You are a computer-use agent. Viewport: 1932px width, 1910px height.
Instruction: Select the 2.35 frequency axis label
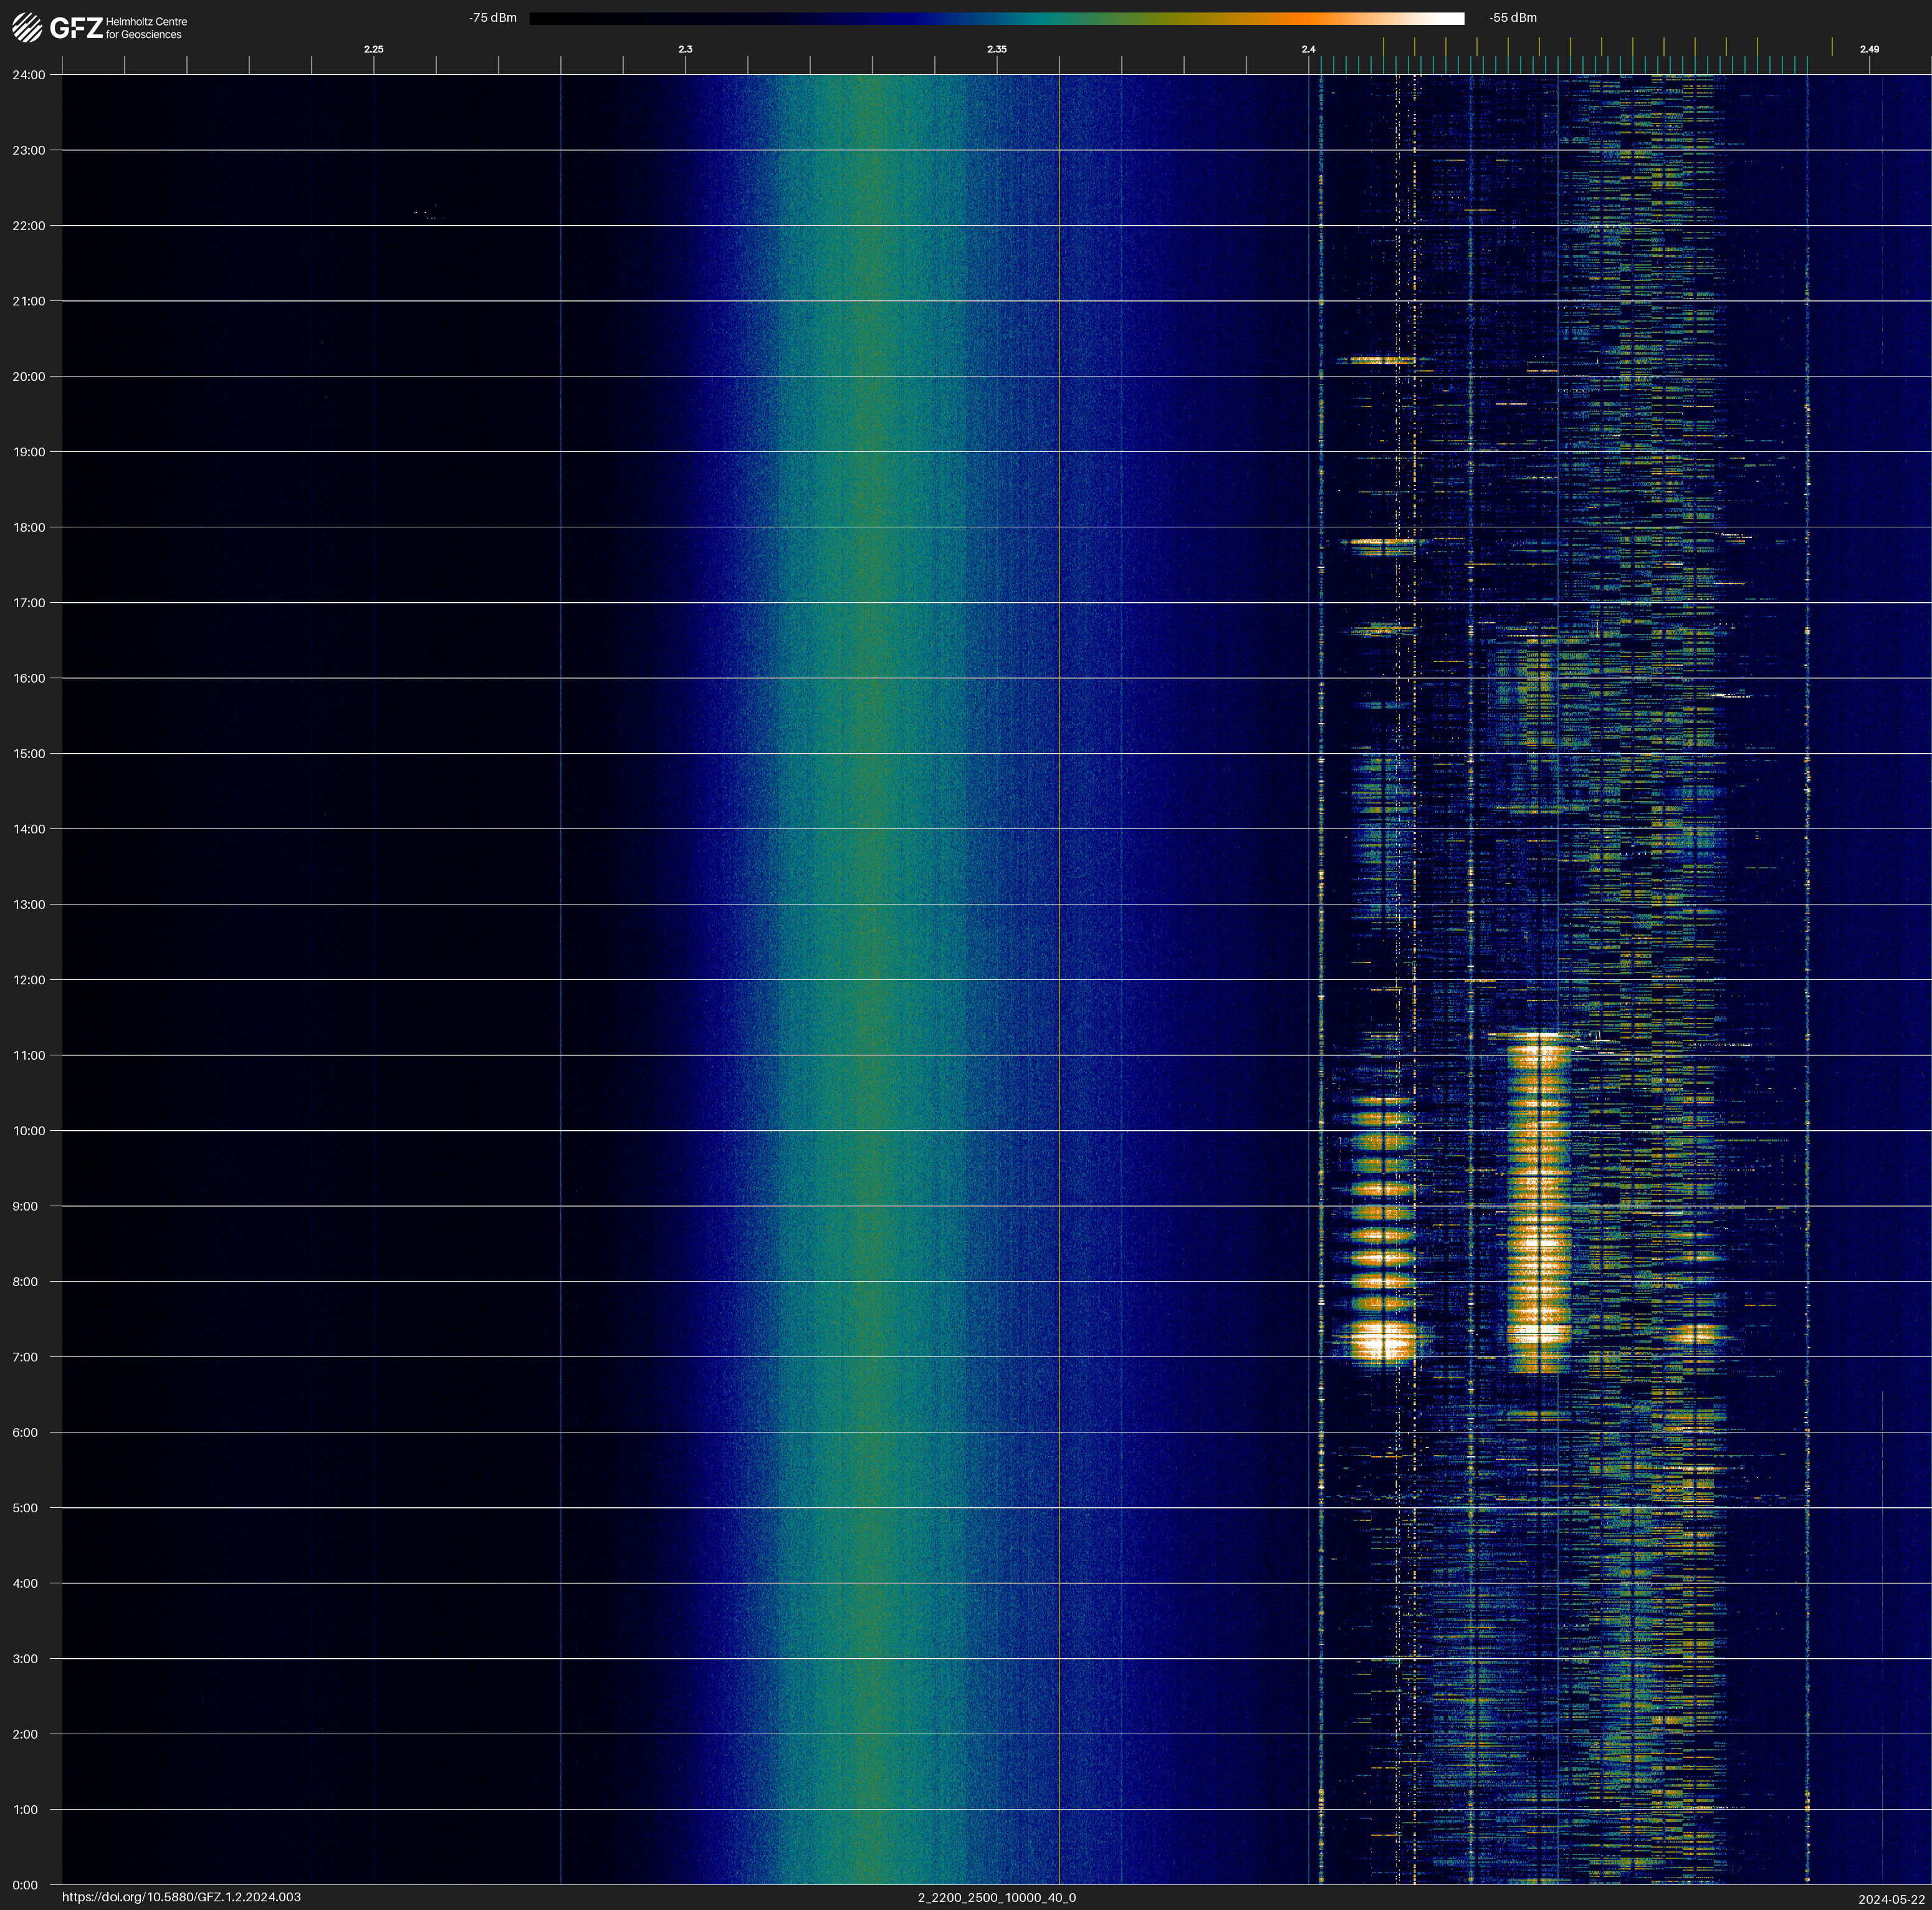click(x=996, y=49)
